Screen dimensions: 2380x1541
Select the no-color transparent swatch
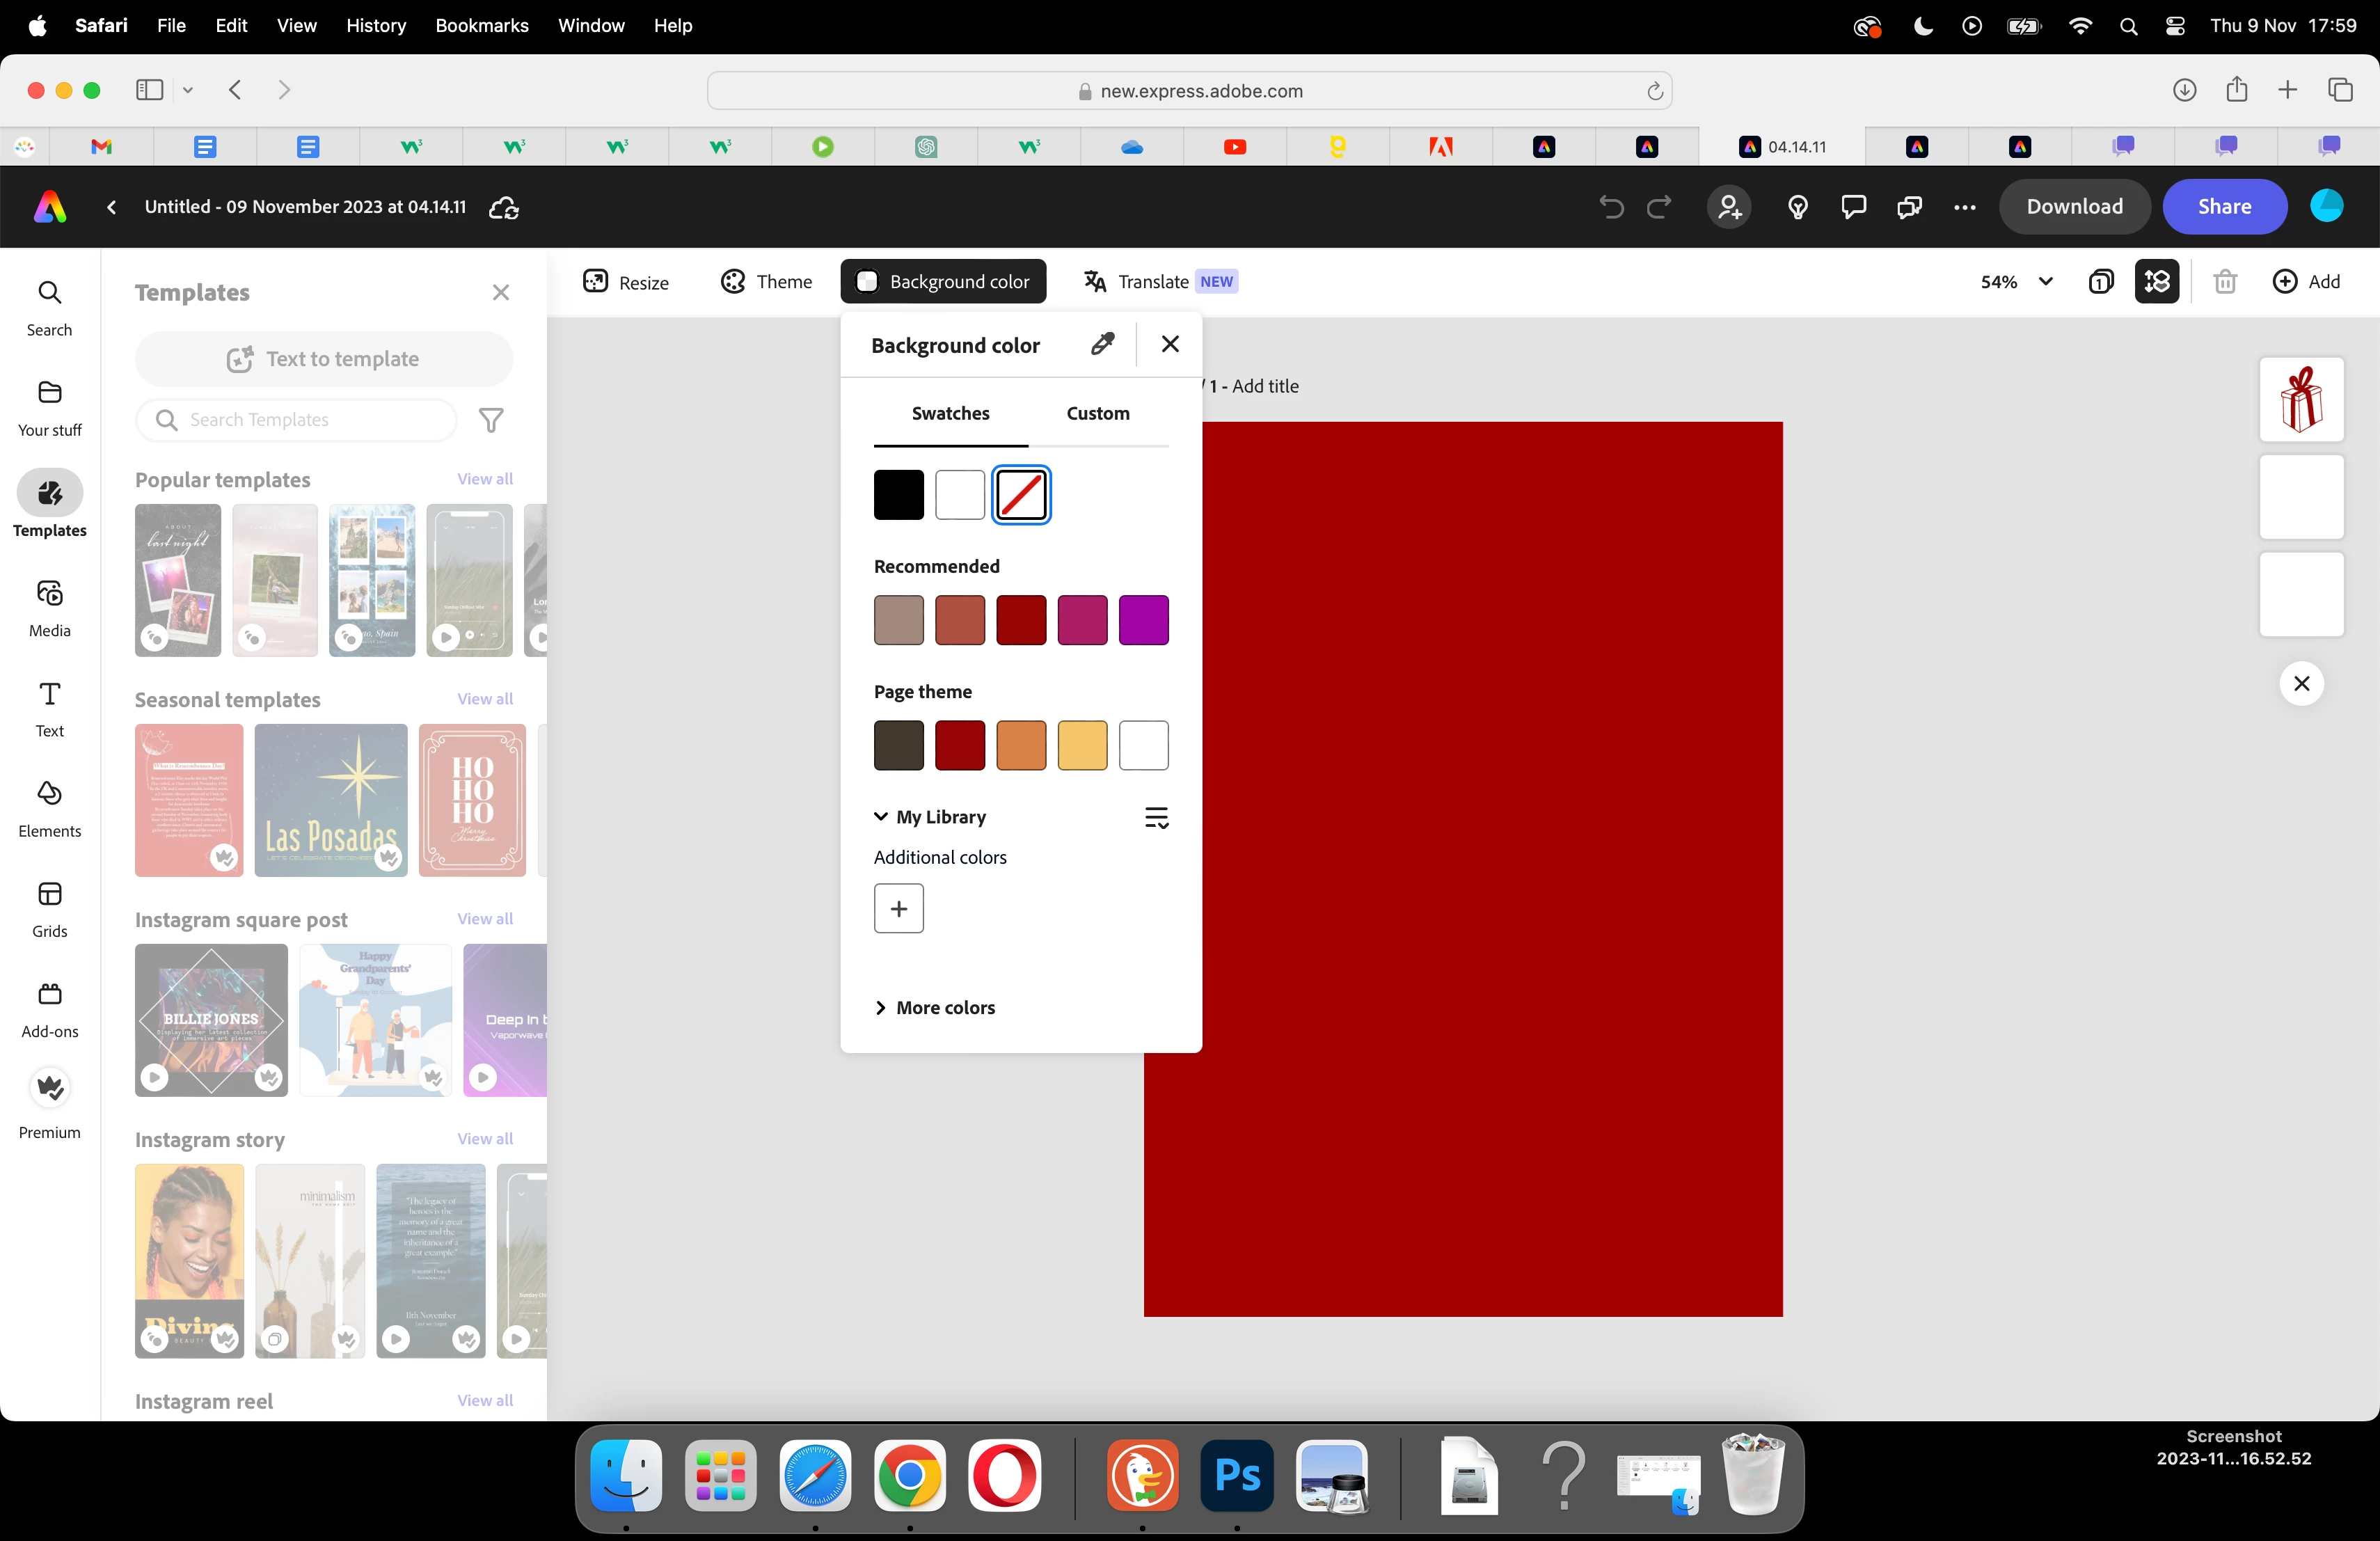click(1020, 495)
